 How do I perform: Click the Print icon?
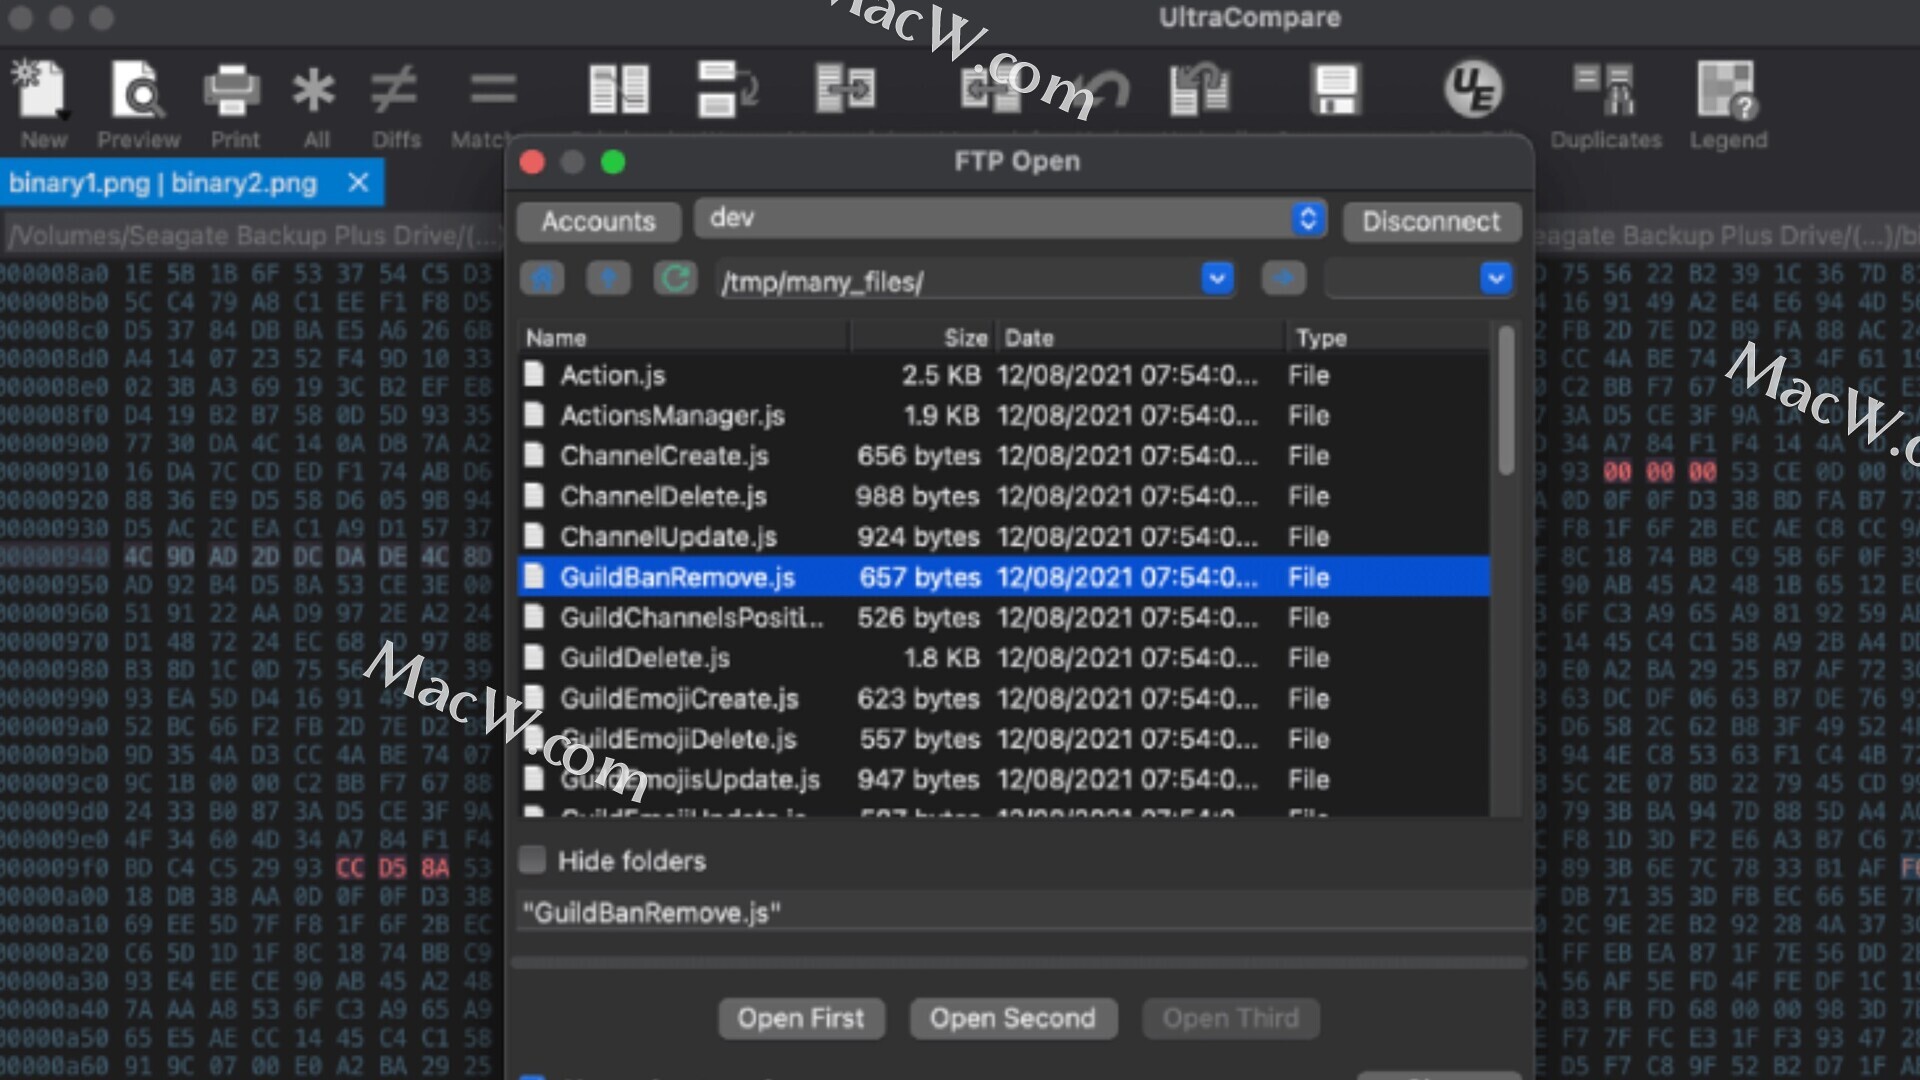coord(232,90)
